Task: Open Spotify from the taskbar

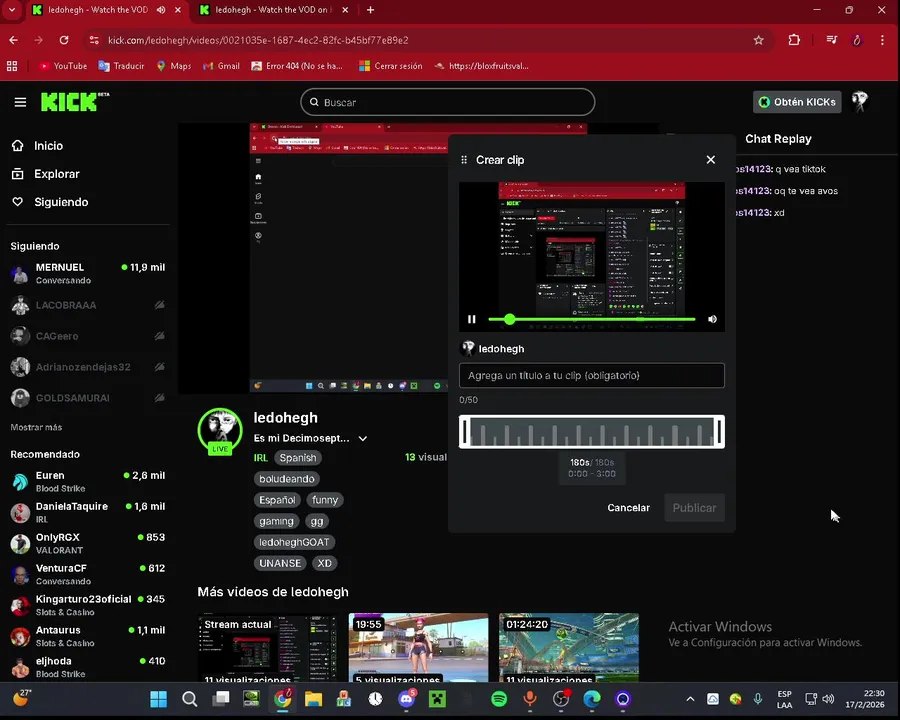Action: tap(499, 699)
